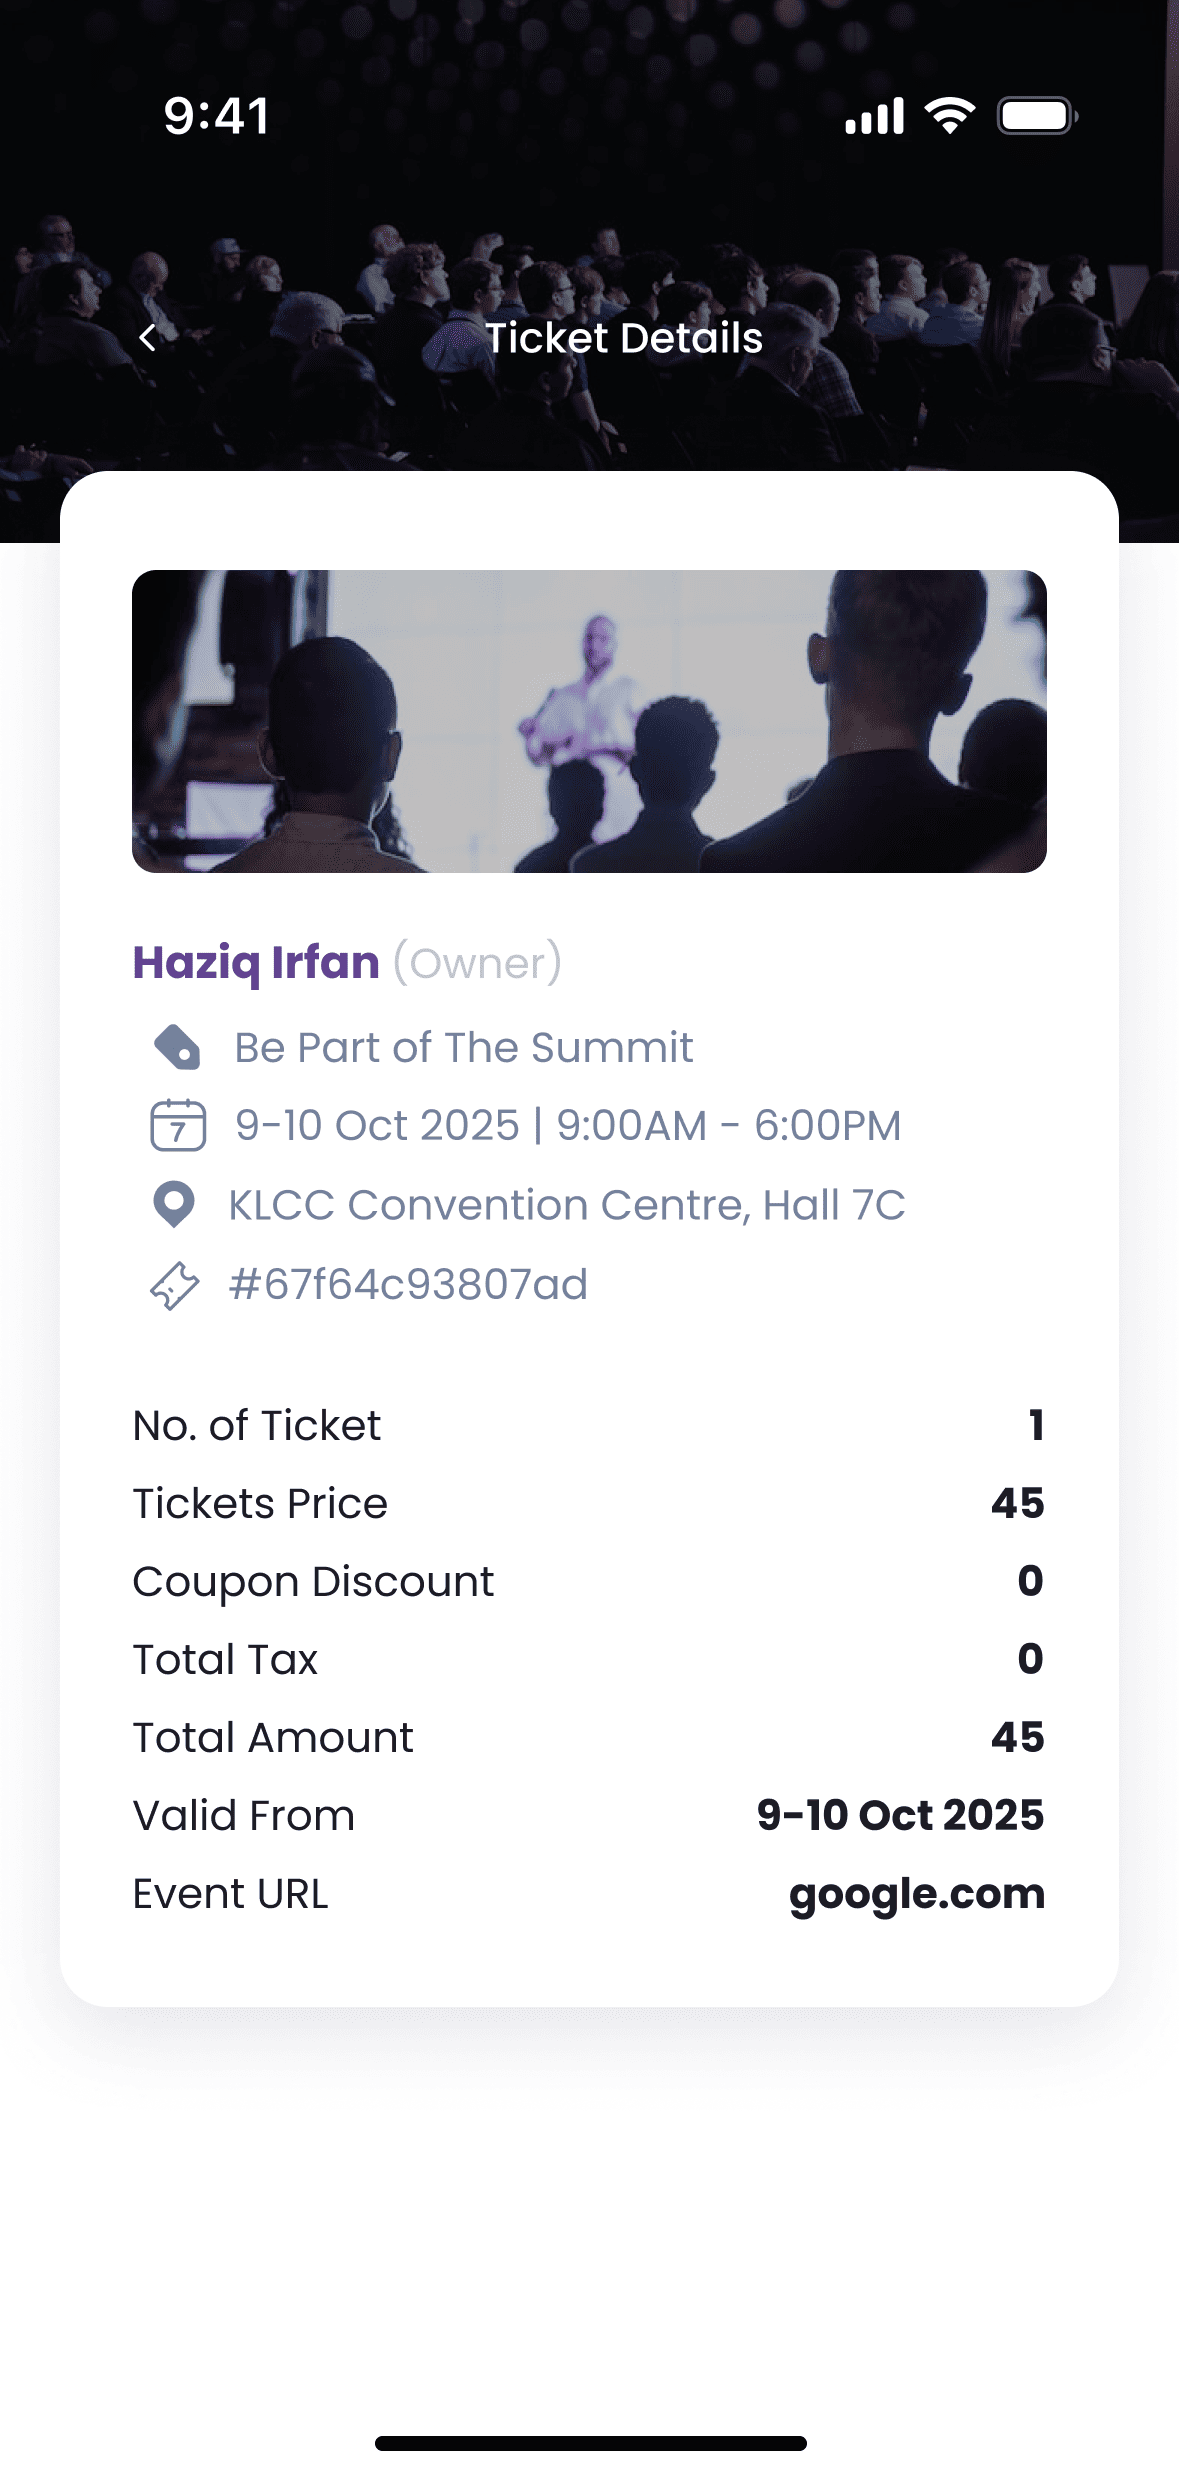Viewport: 1179px width, 2474px height.
Task: Click the price tag icon
Action: coord(177,1048)
